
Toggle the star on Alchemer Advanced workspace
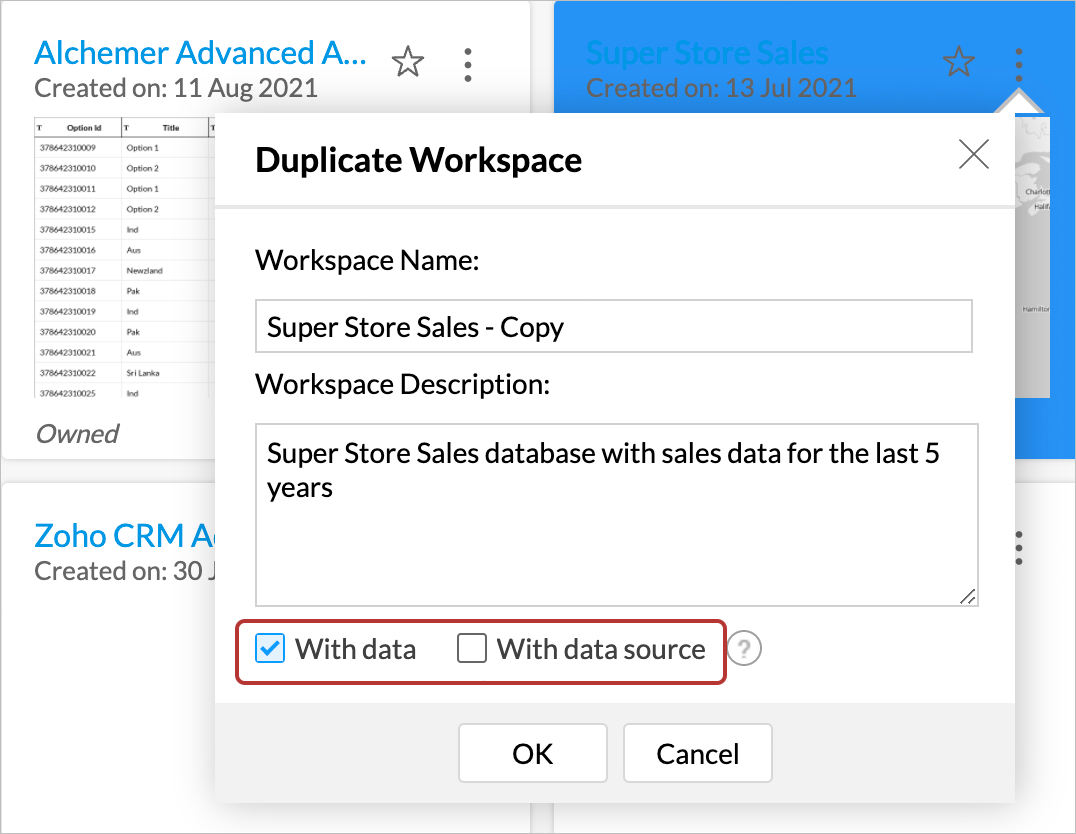408,61
